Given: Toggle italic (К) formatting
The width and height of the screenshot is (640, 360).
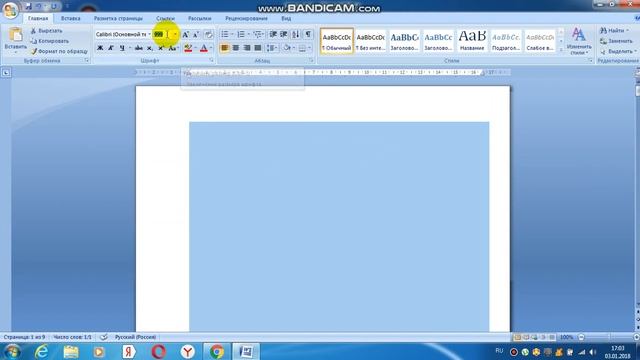Looking at the screenshot, I should tap(111, 48).
